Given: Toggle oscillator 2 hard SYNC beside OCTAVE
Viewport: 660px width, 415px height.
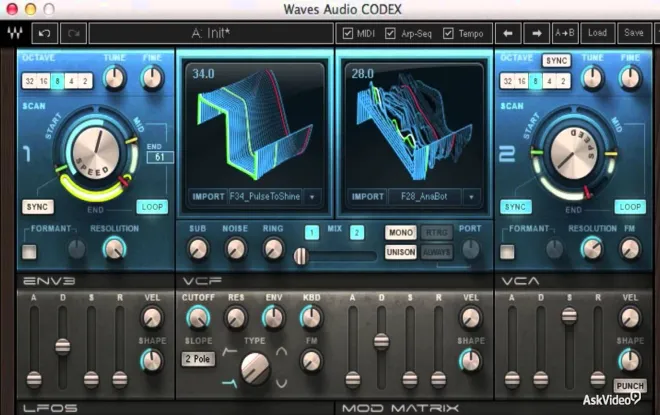Looking at the screenshot, I should [x=556, y=61].
